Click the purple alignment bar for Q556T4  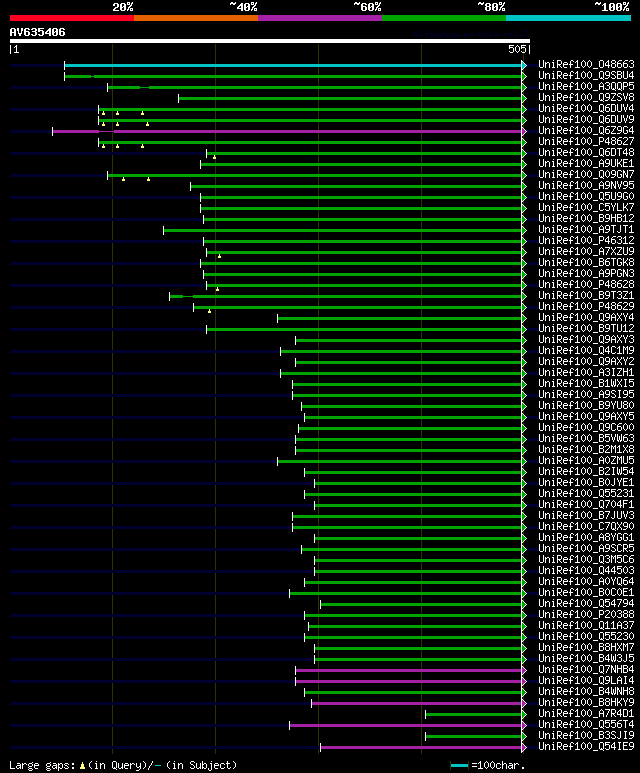point(406,725)
